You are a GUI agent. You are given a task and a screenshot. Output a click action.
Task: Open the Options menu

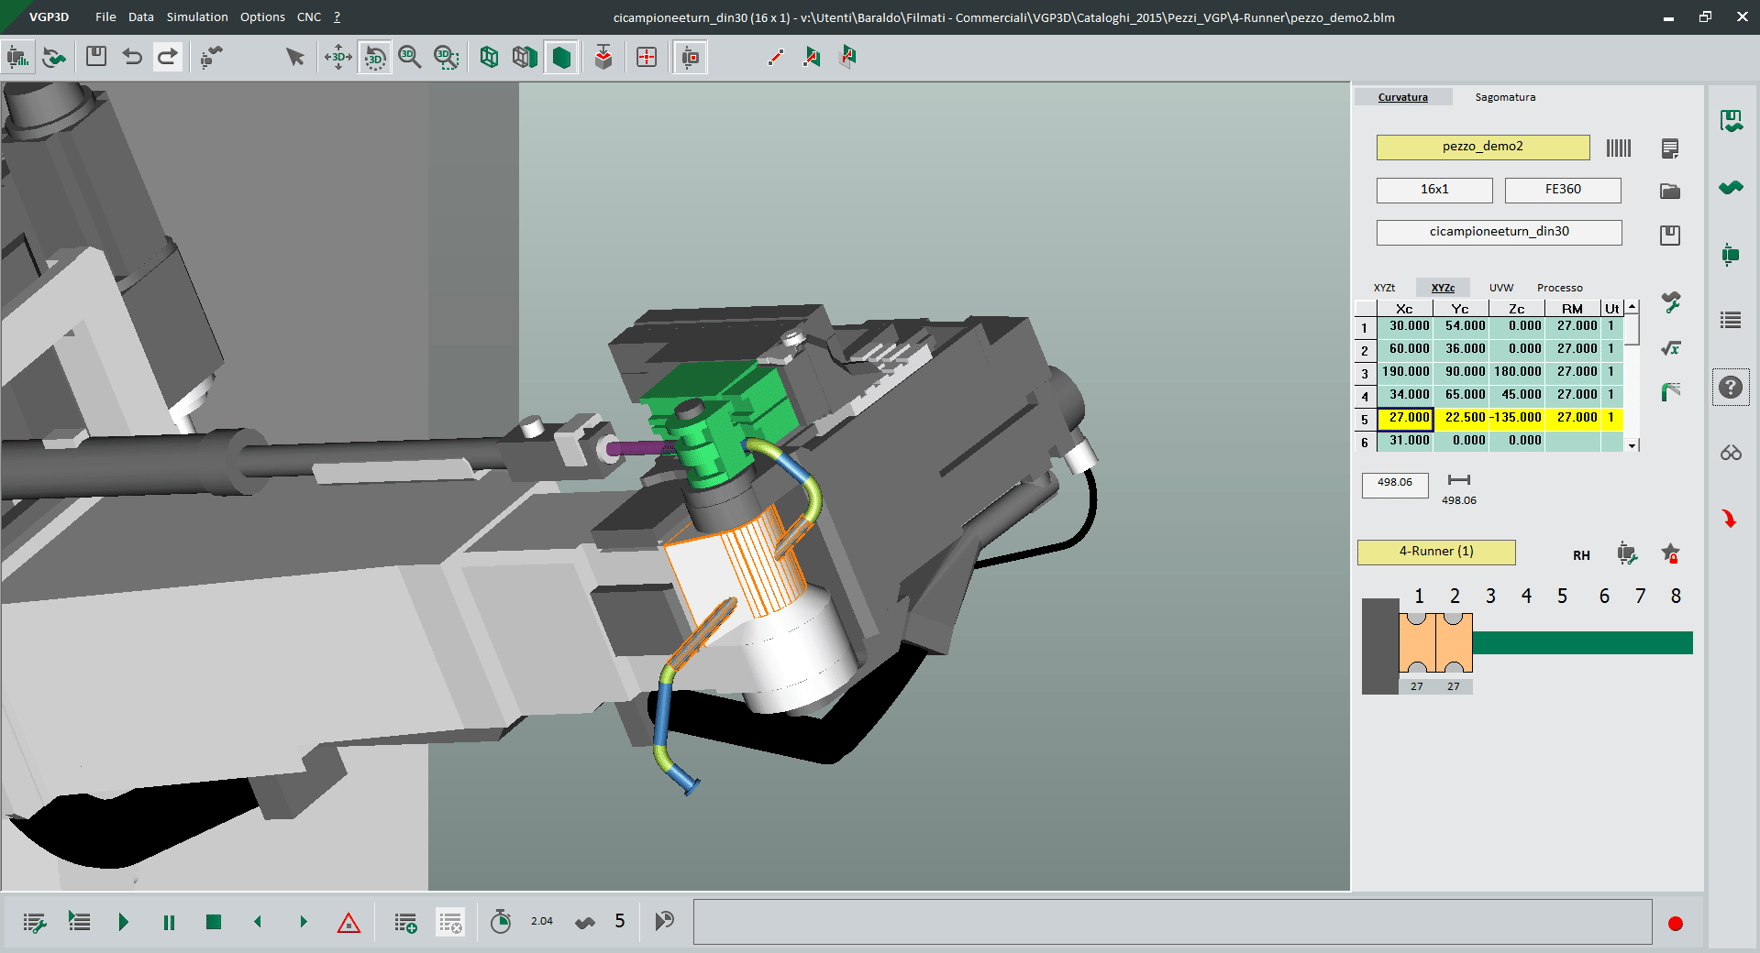pos(262,17)
